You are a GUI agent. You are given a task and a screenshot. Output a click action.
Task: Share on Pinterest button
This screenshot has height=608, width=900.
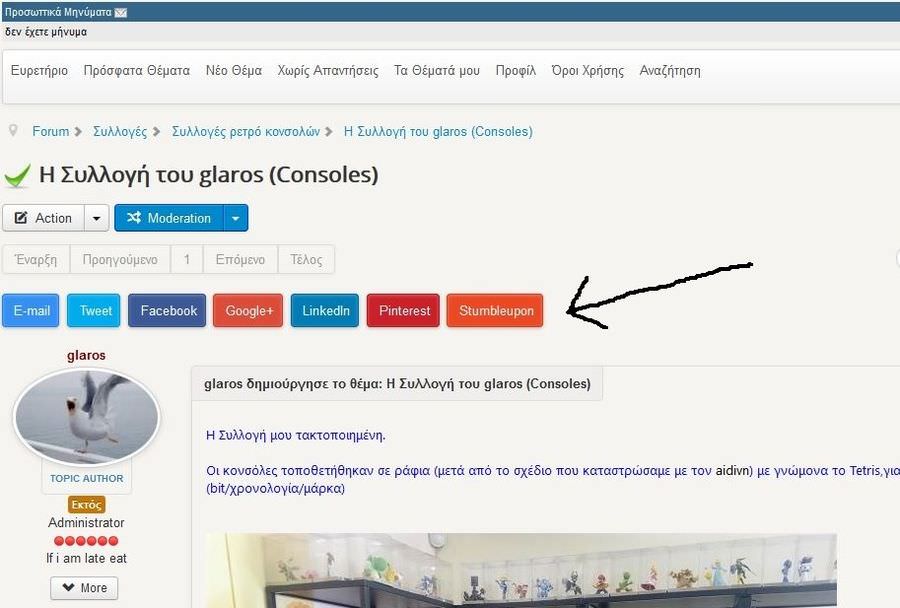404,311
